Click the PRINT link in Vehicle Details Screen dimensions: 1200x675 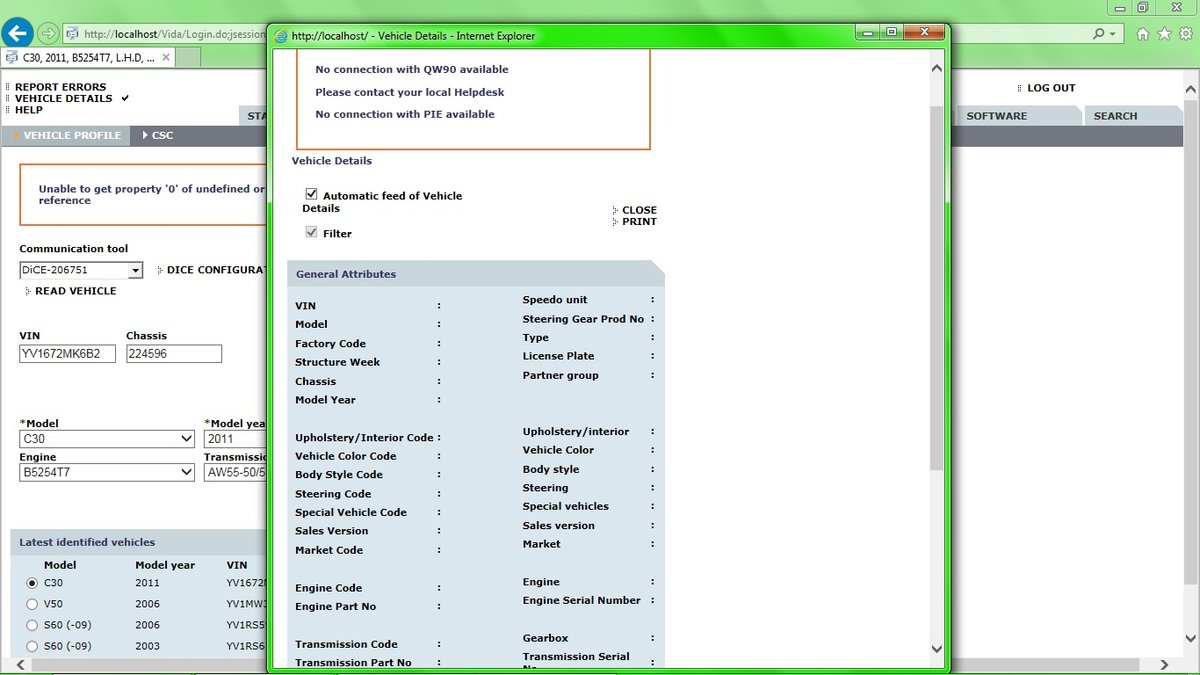(639, 222)
